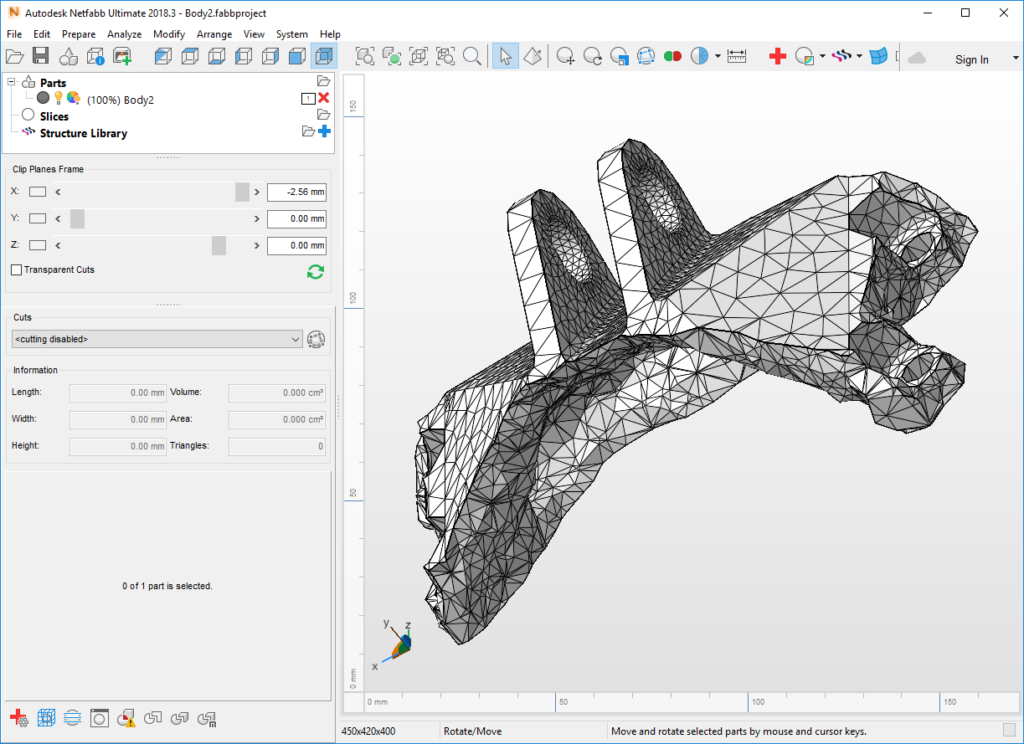Click the Save project floppy disk icon

(41, 57)
